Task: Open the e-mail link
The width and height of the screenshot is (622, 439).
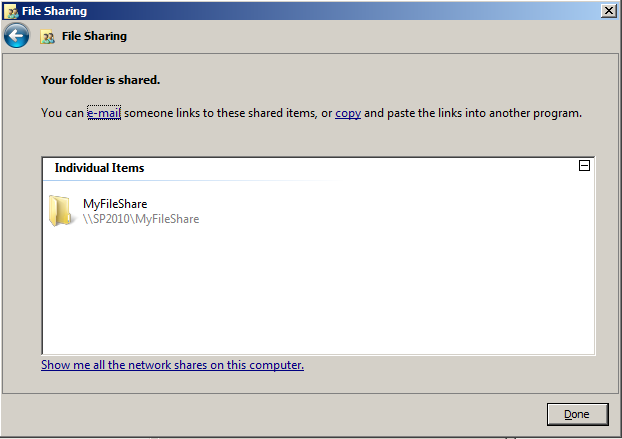Action: (104, 113)
